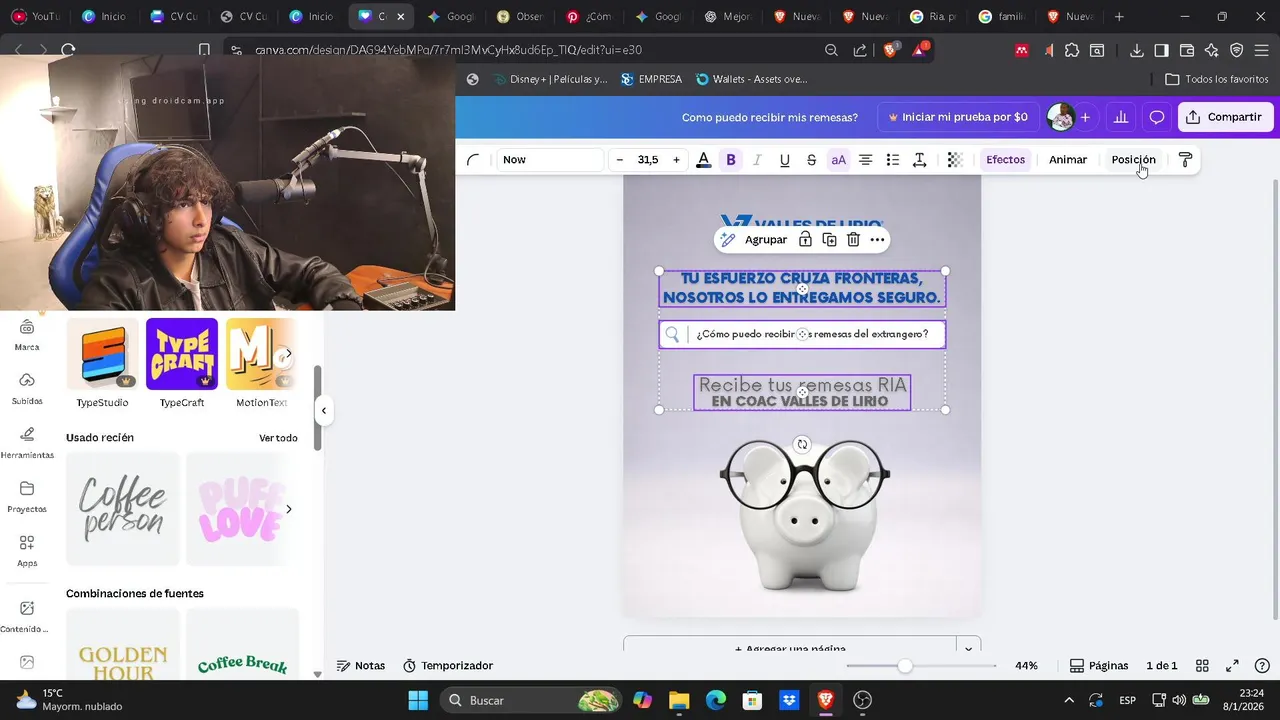The height and width of the screenshot is (720, 1280).
Task: Open the Now font family dropdown
Action: 550,160
